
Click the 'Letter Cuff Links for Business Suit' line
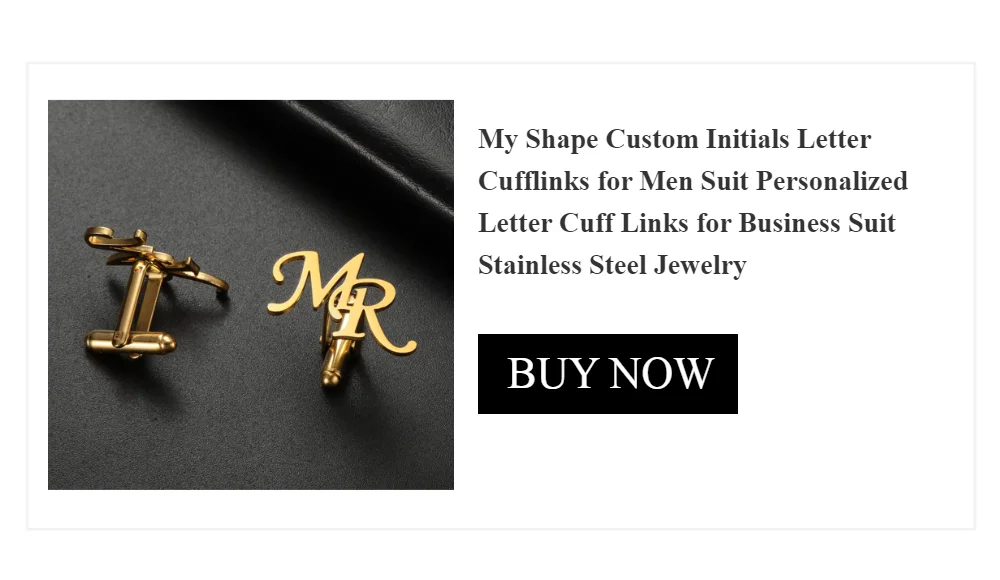pyautogui.click(x=687, y=223)
